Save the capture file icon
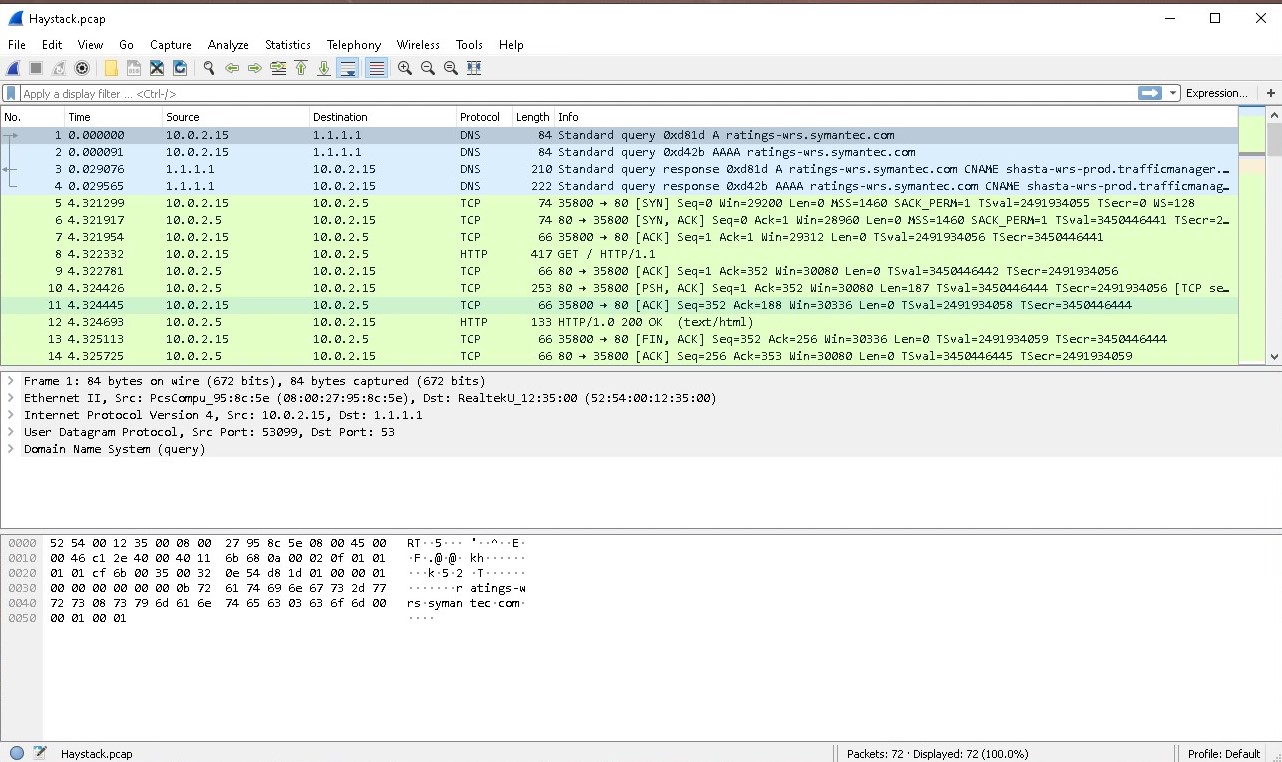The height and width of the screenshot is (762, 1282). (134, 68)
